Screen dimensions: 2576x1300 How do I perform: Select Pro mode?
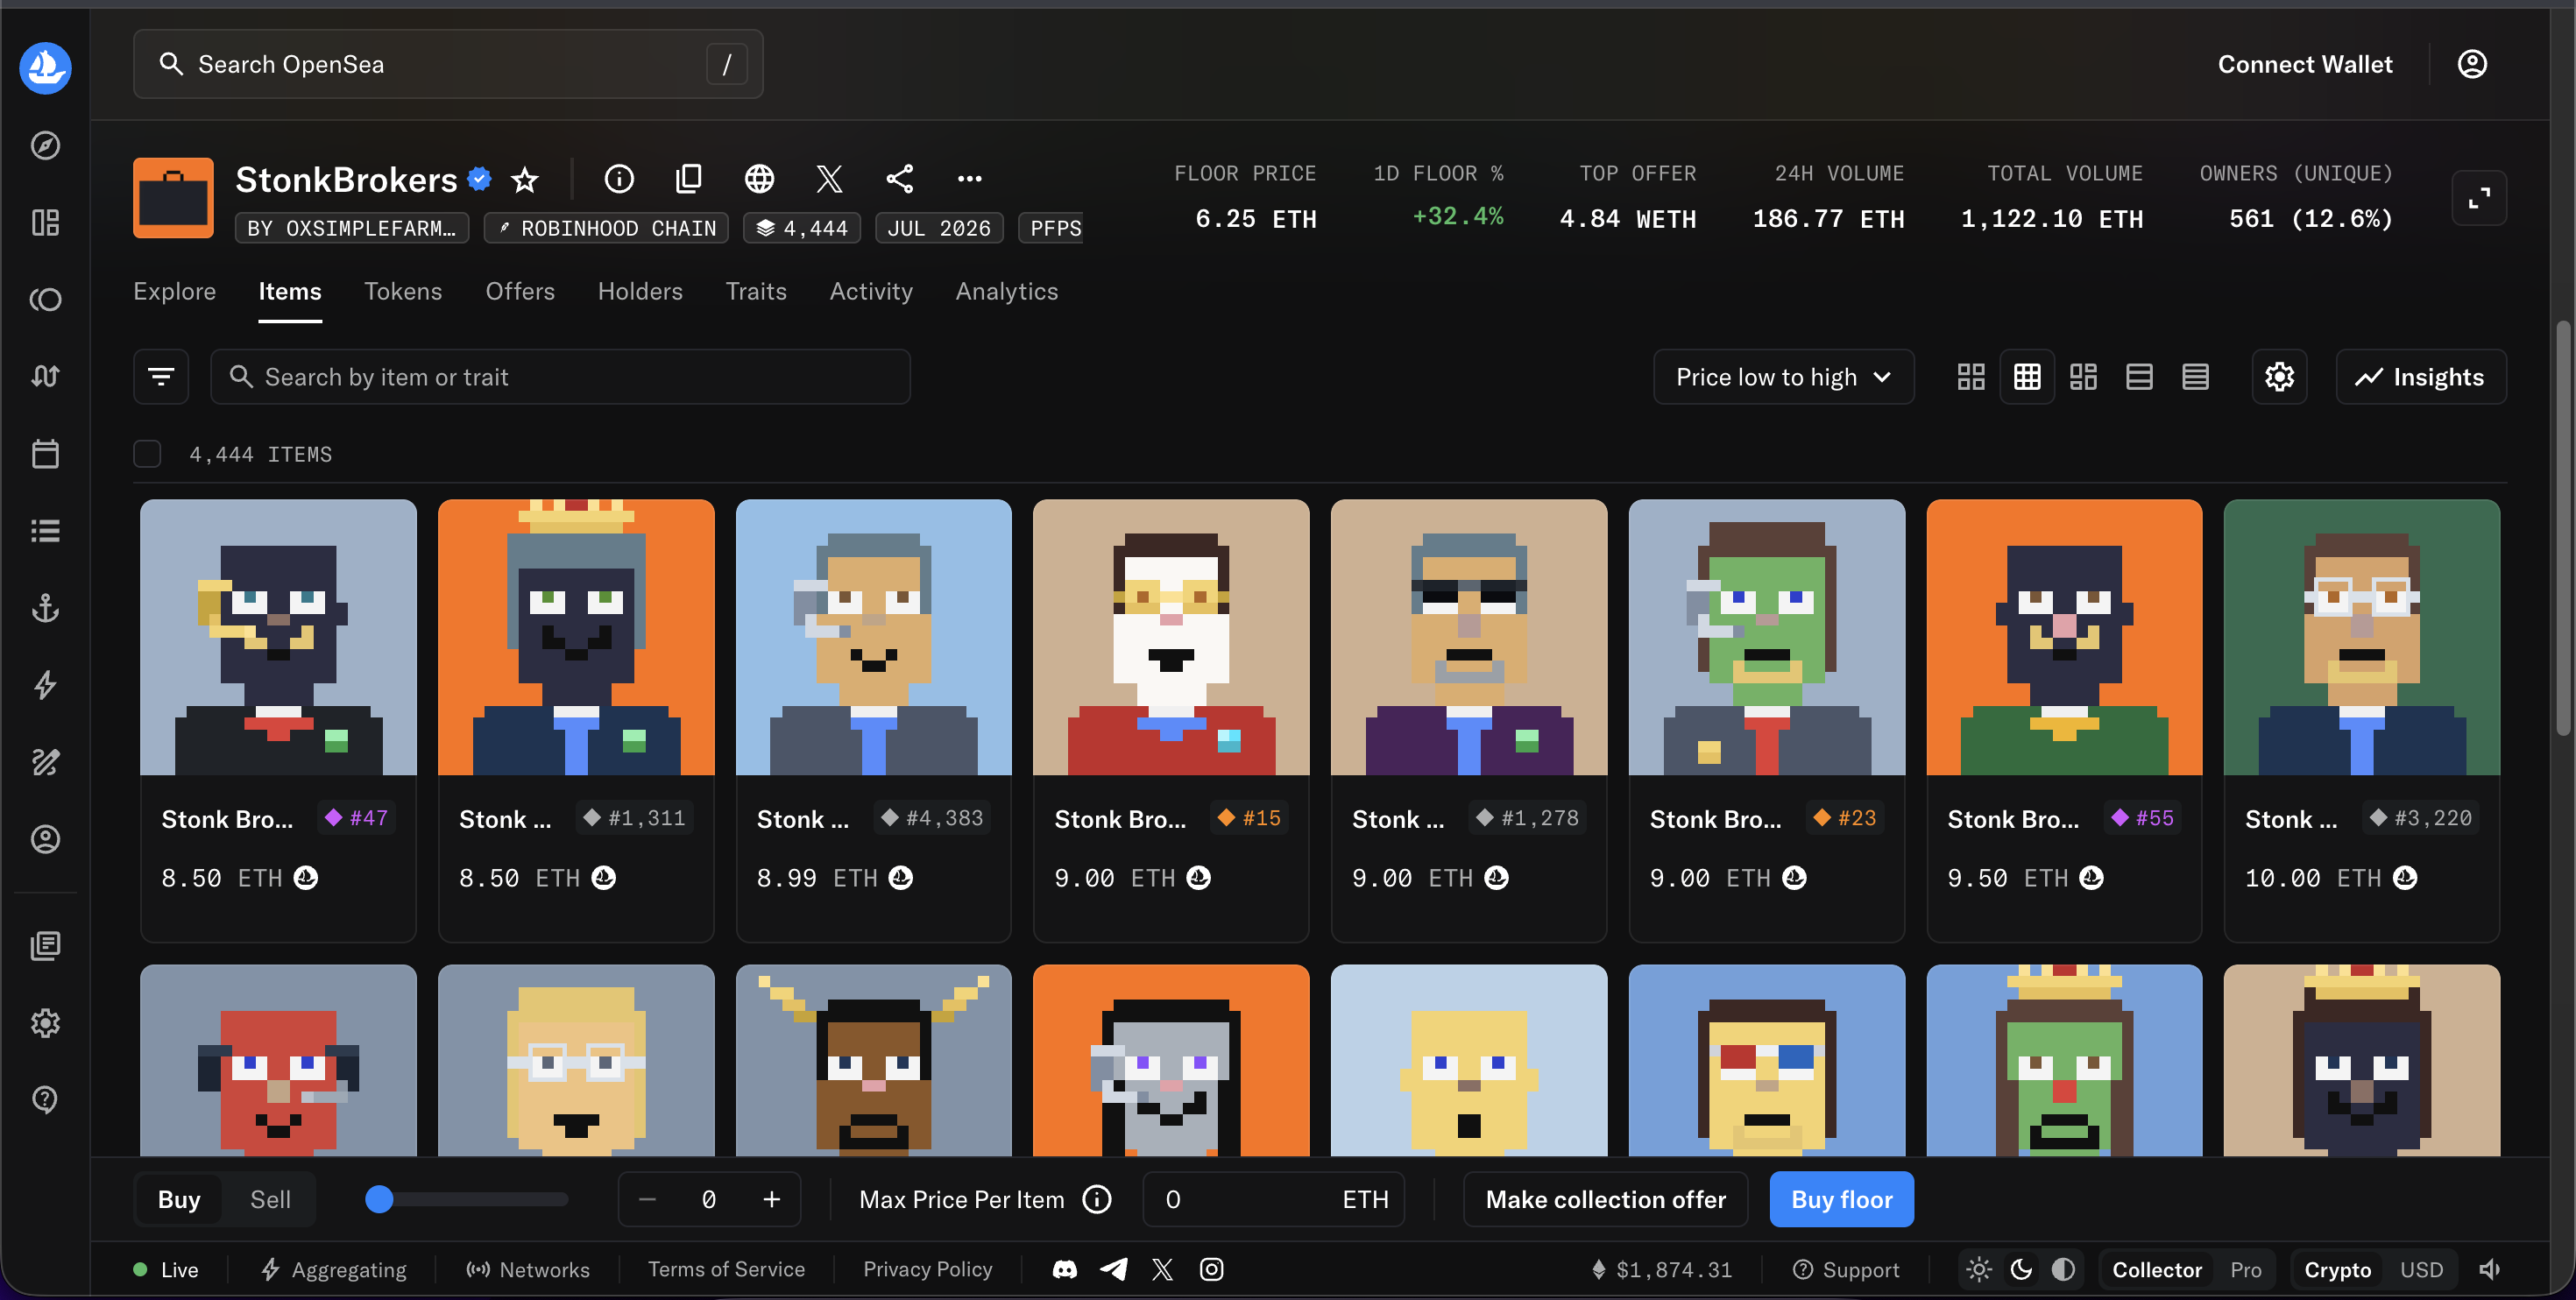tap(2245, 1269)
